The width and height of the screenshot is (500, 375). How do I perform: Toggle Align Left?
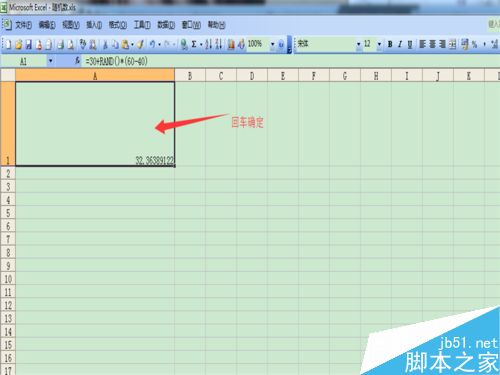(x=422, y=44)
